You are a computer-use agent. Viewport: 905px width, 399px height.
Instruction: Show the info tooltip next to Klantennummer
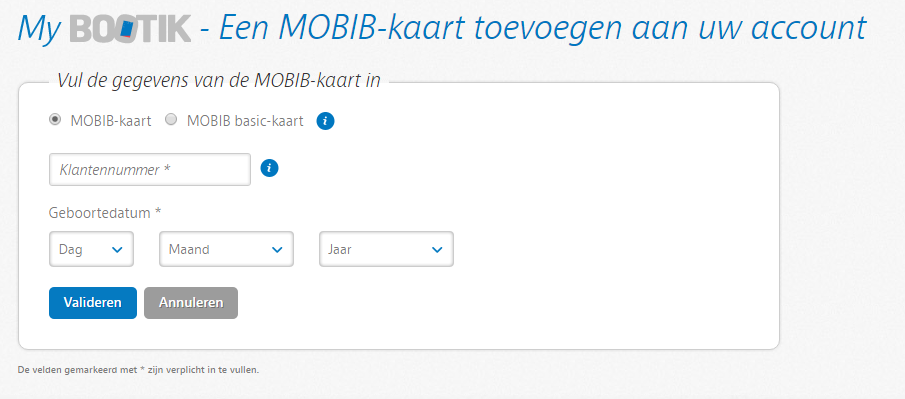270,168
